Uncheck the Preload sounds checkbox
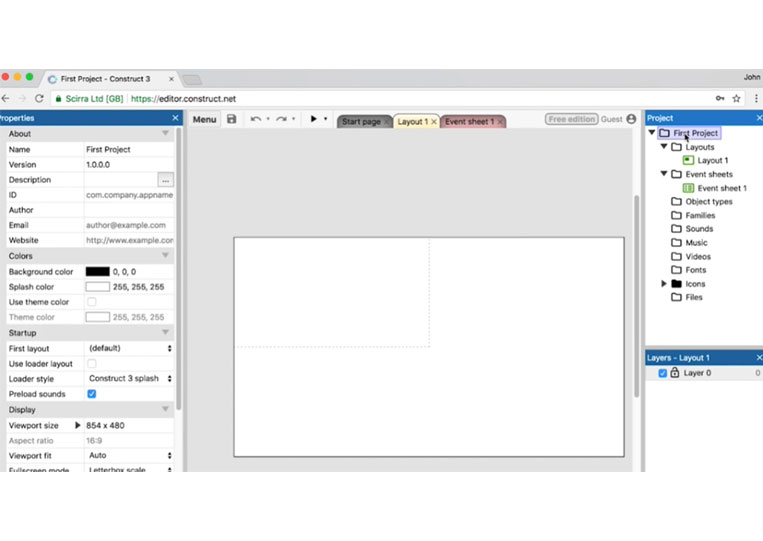Image resolution: width=763 pixels, height=541 pixels. (x=91, y=394)
